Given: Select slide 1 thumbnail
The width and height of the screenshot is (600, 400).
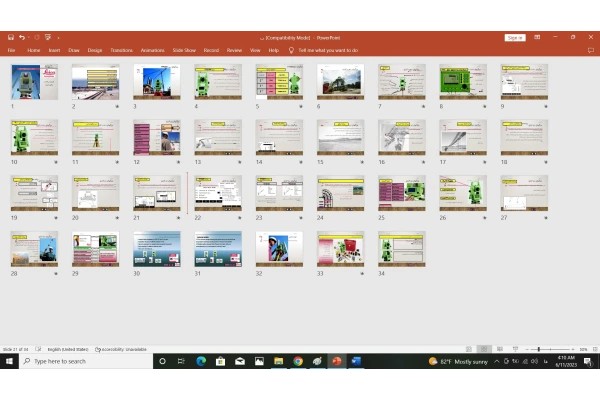Looking at the screenshot, I should tap(34, 82).
